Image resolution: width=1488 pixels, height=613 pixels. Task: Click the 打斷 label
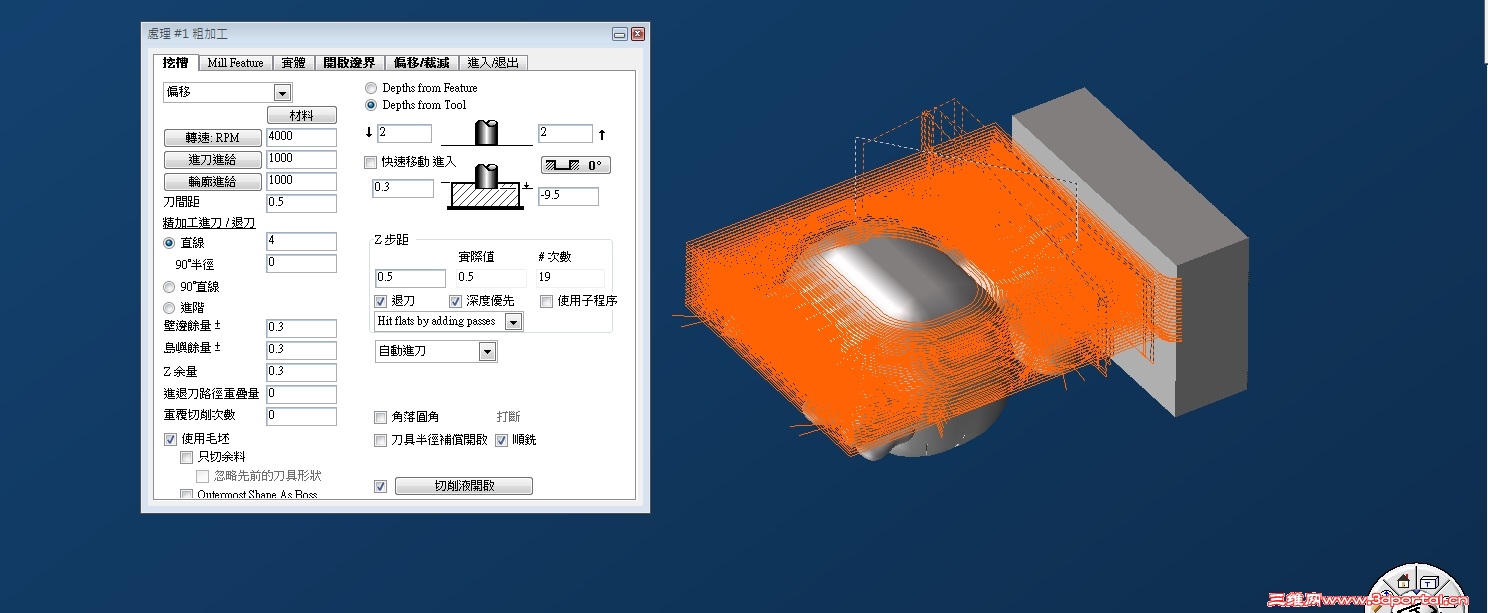coord(509,417)
